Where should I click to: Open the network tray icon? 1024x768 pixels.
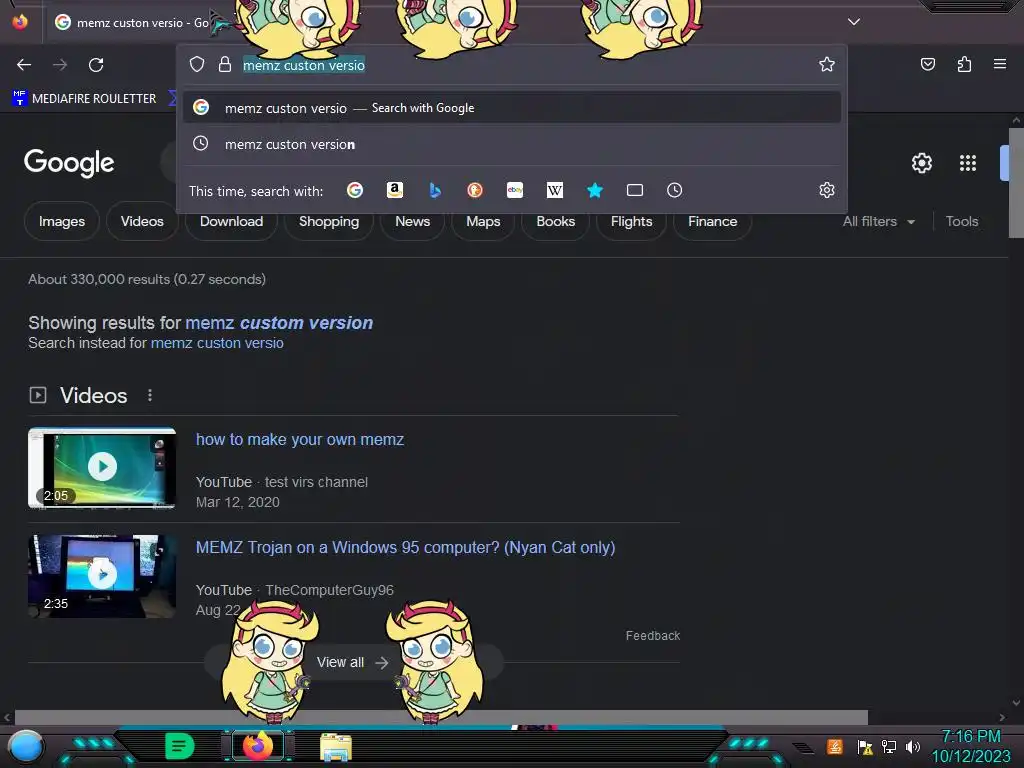[889, 746]
